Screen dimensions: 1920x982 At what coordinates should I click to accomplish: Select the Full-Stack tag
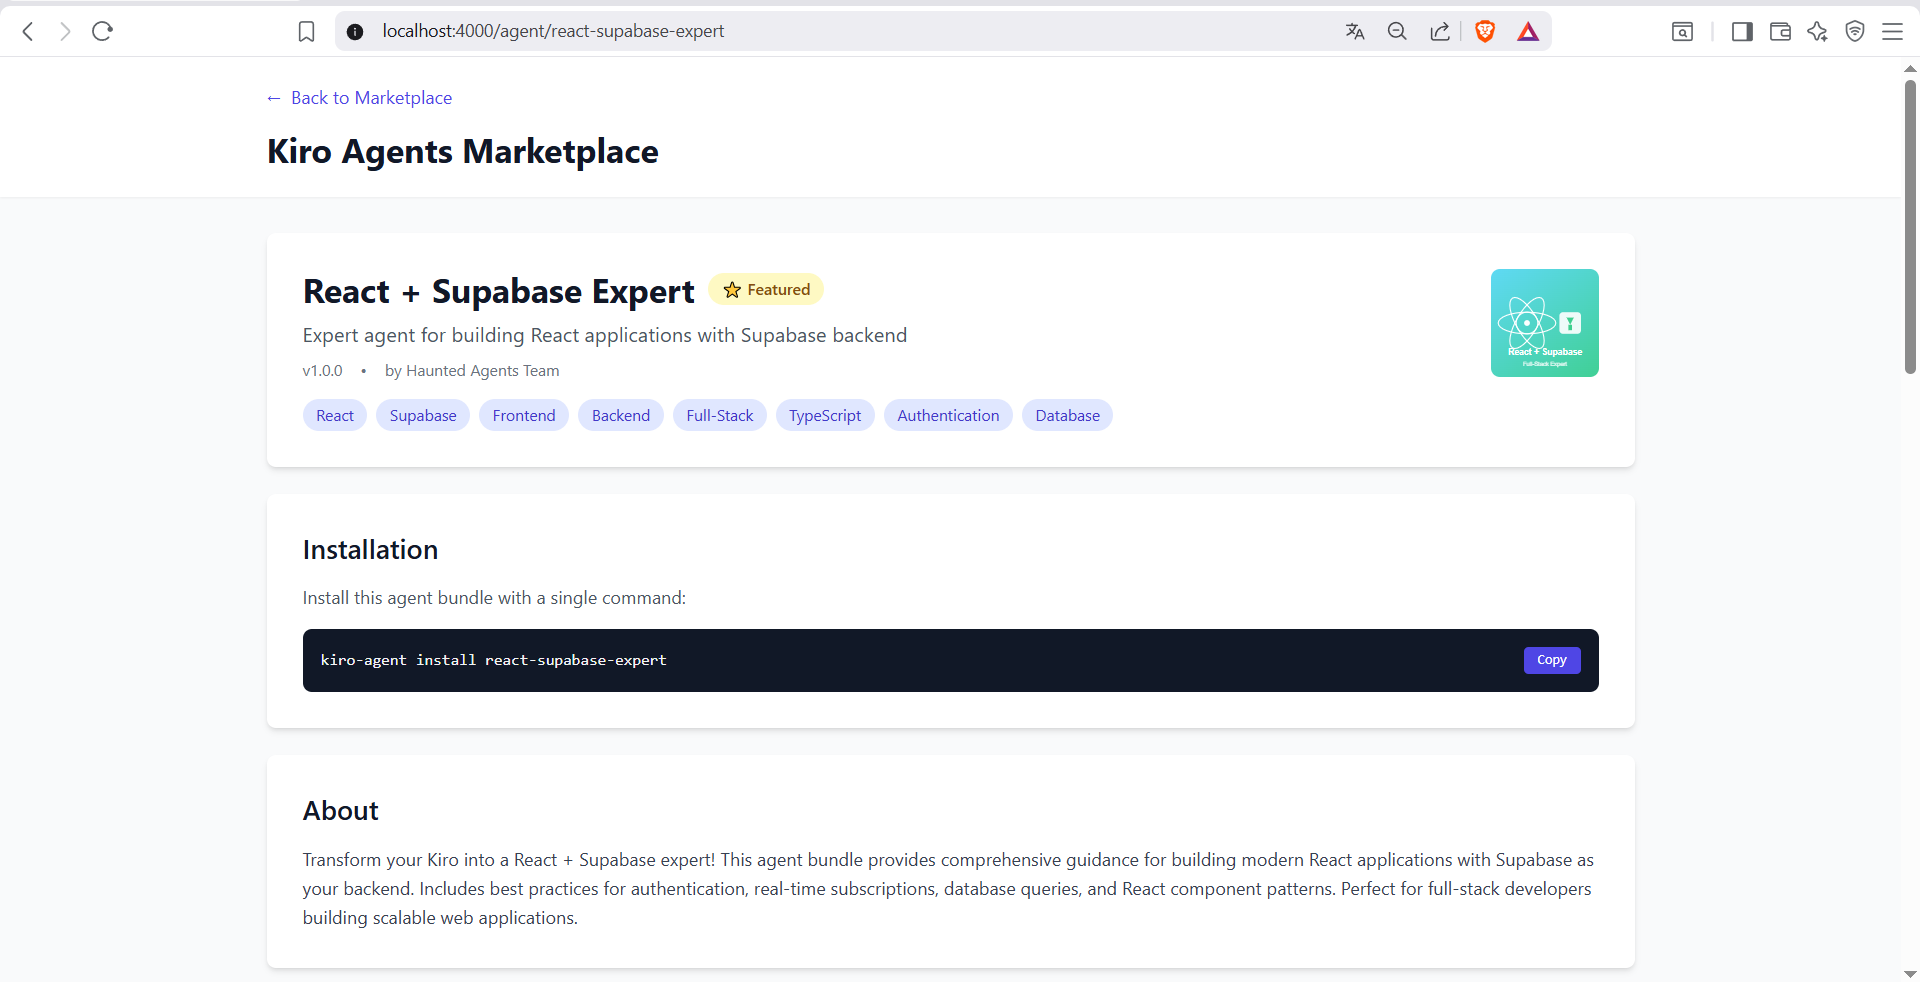coord(720,416)
